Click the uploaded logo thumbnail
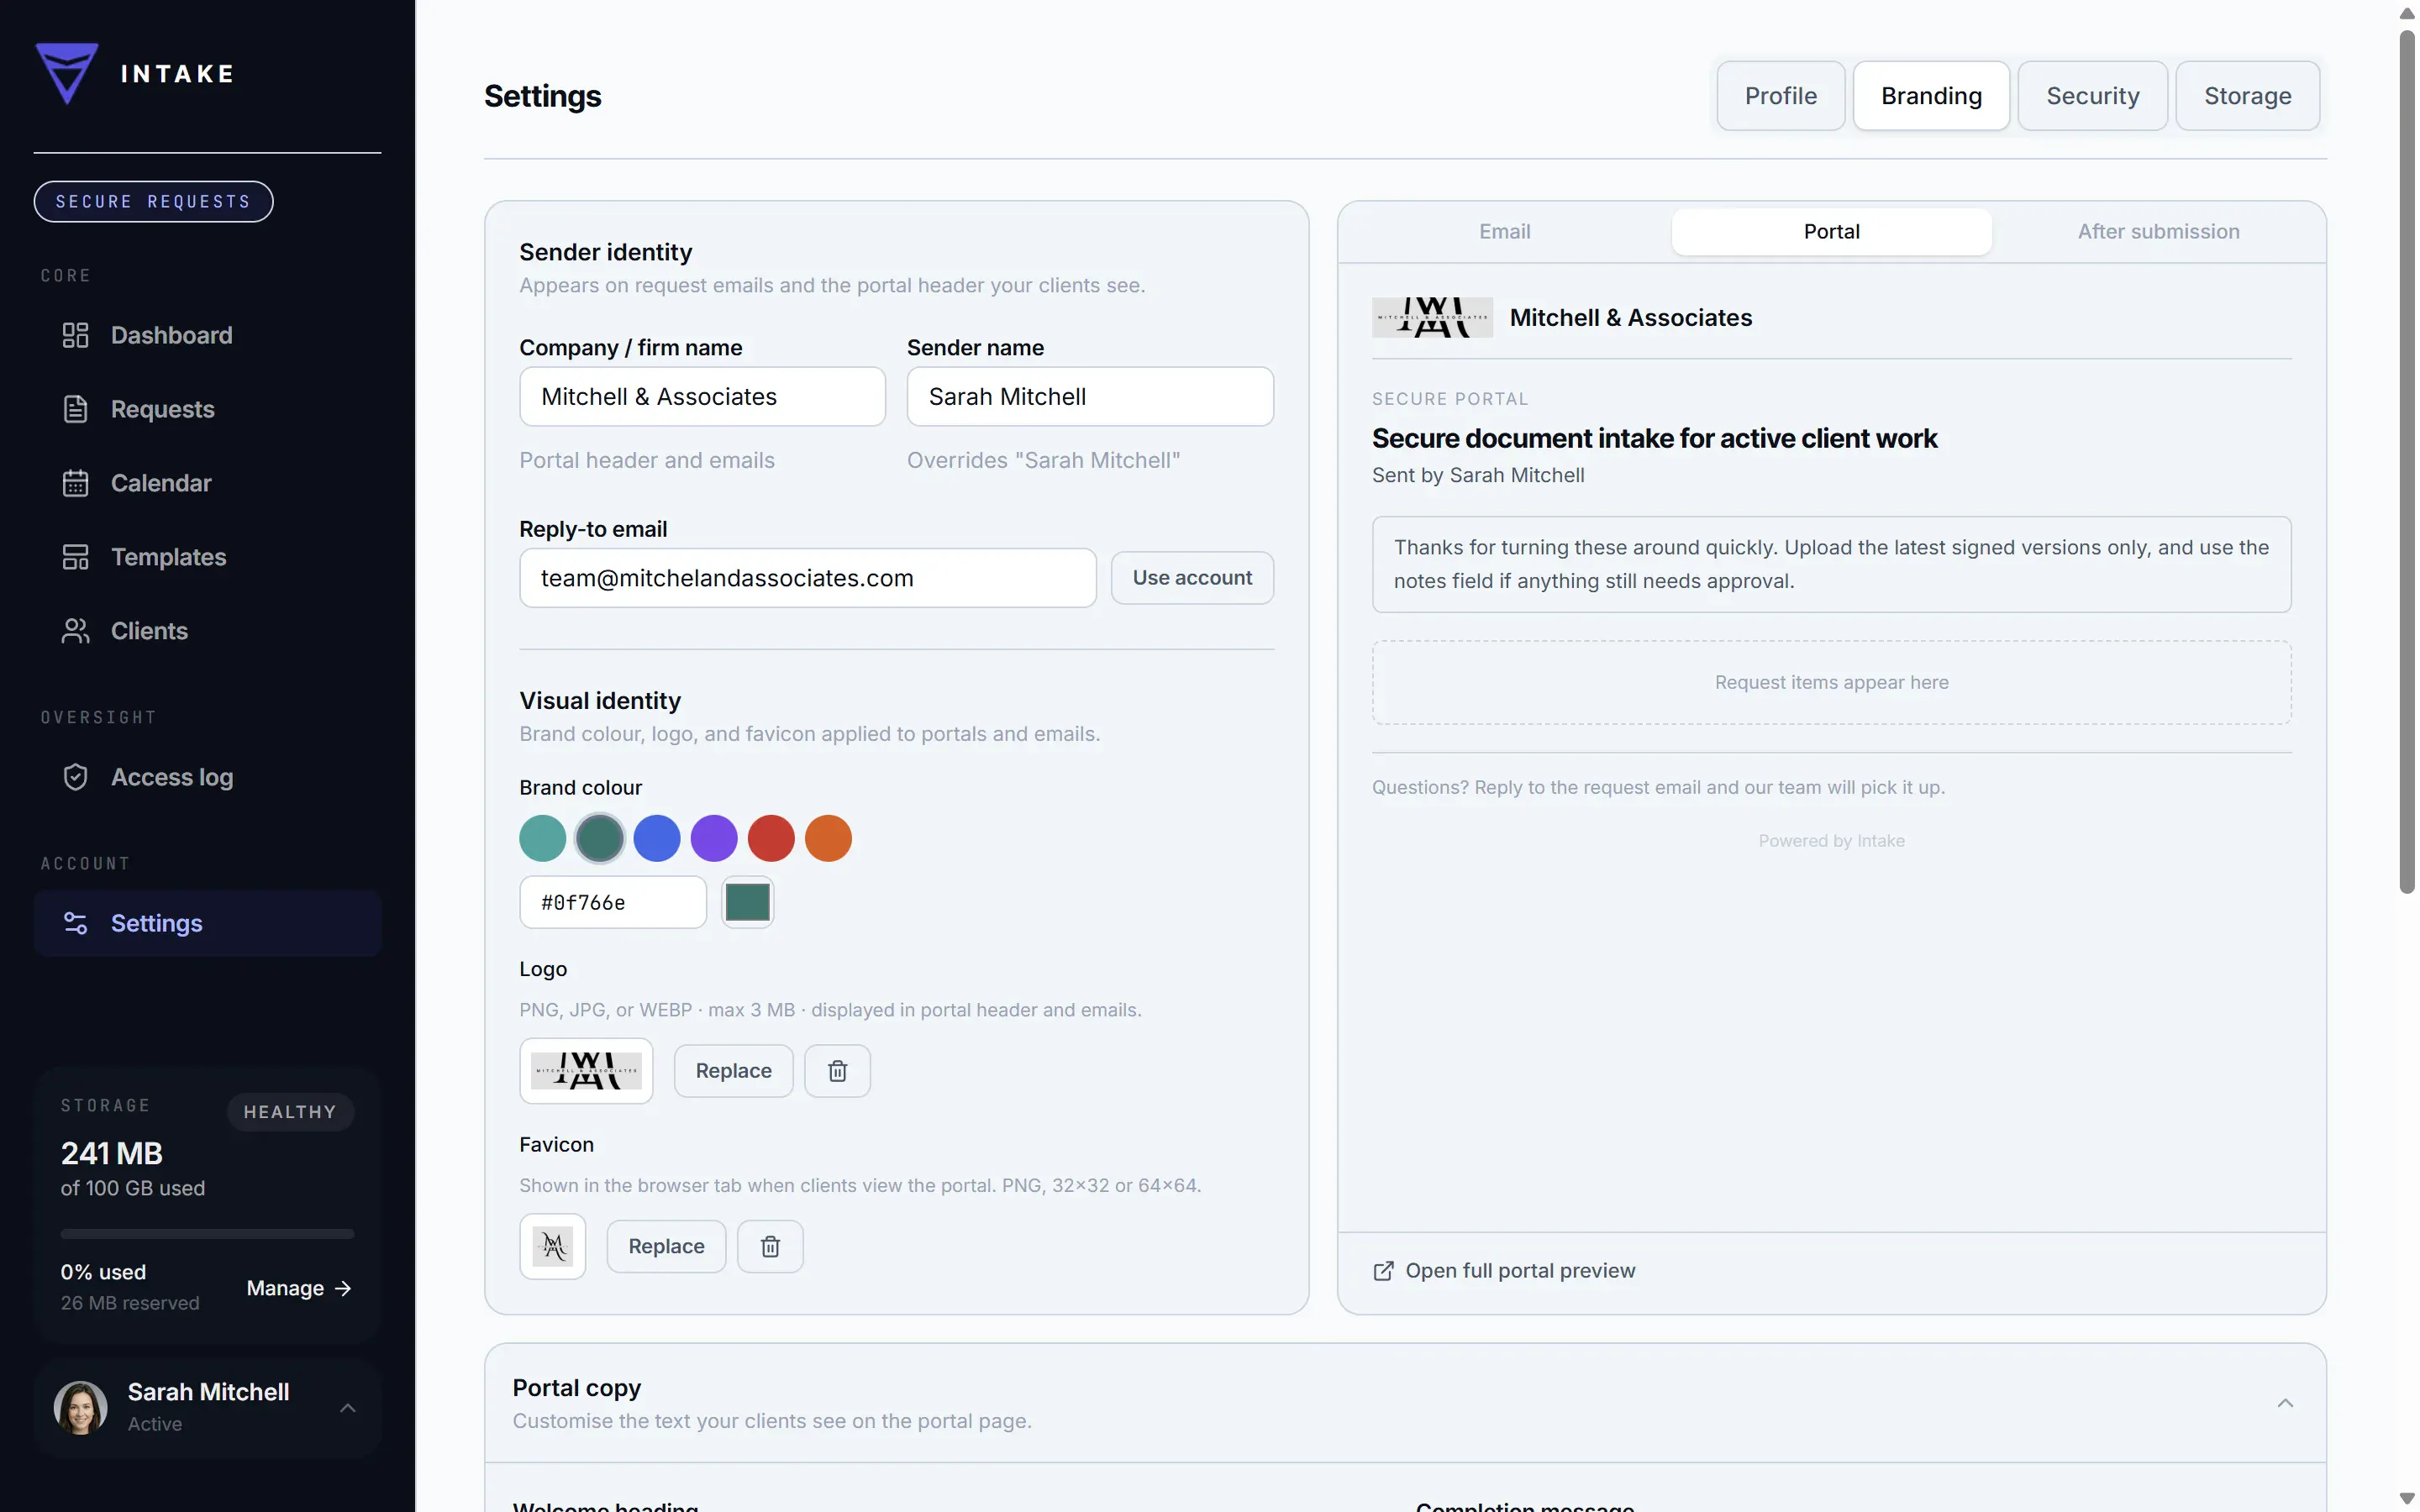 point(586,1071)
